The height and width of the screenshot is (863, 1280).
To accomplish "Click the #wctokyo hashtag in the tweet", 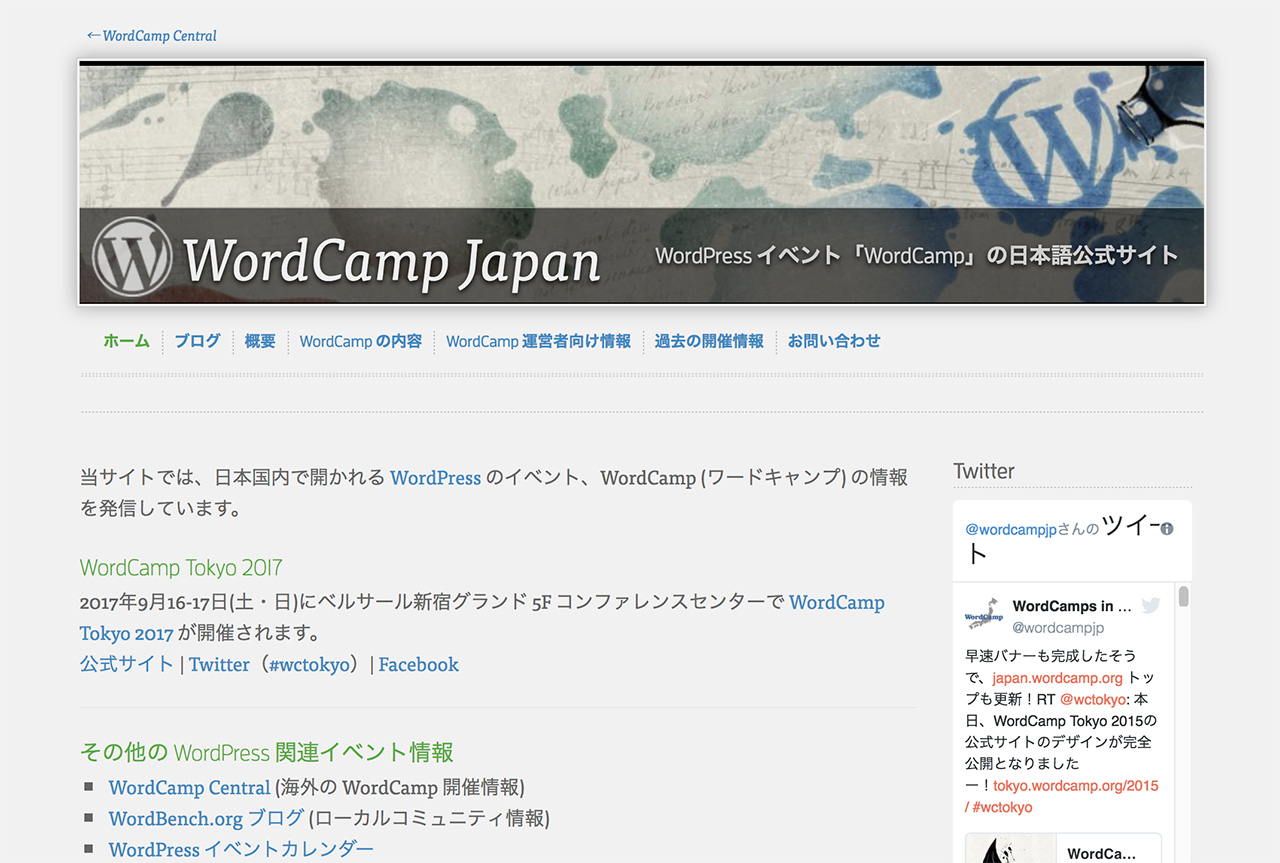I will point(1004,807).
